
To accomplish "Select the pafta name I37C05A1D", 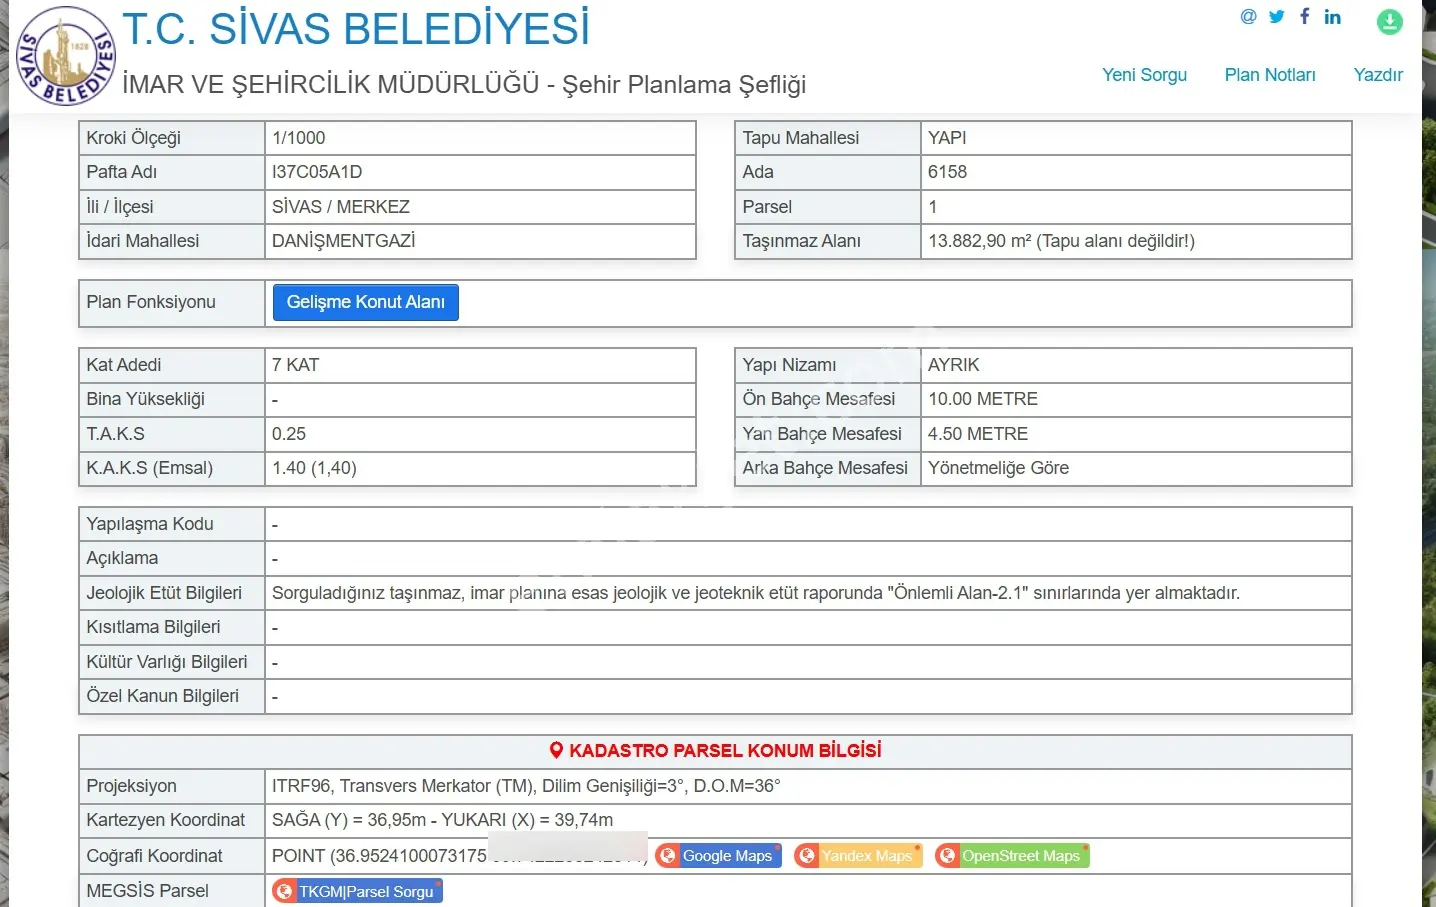I will [x=317, y=172].
